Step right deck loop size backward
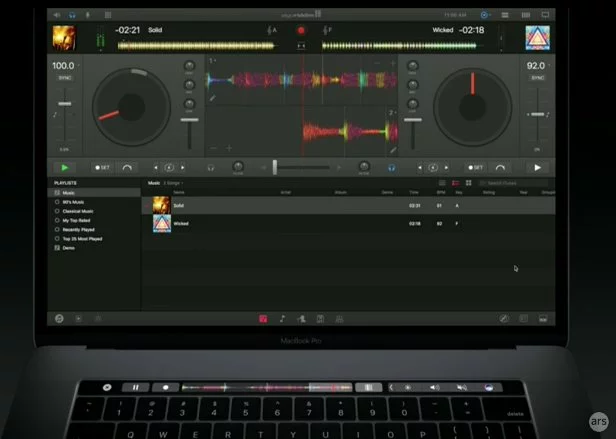The width and height of the screenshot is (616, 439). pos(420,168)
